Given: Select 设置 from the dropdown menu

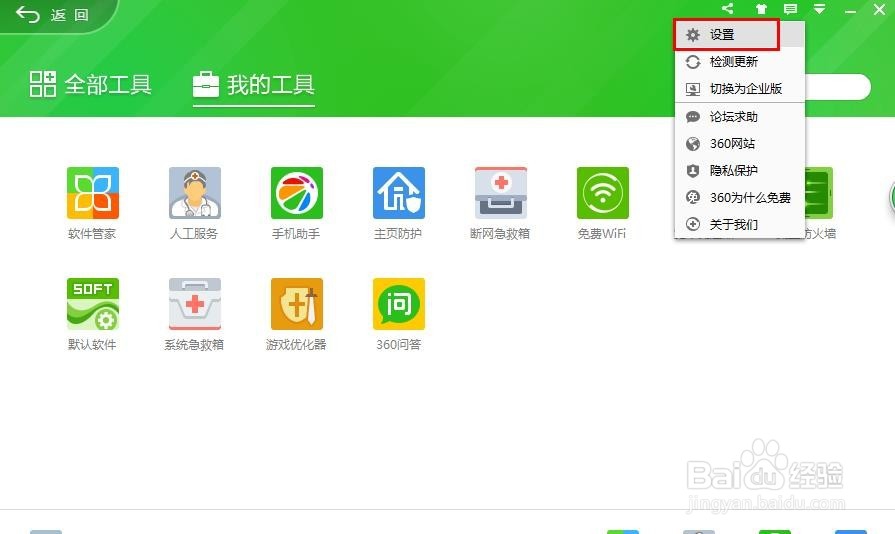Looking at the screenshot, I should (x=740, y=35).
